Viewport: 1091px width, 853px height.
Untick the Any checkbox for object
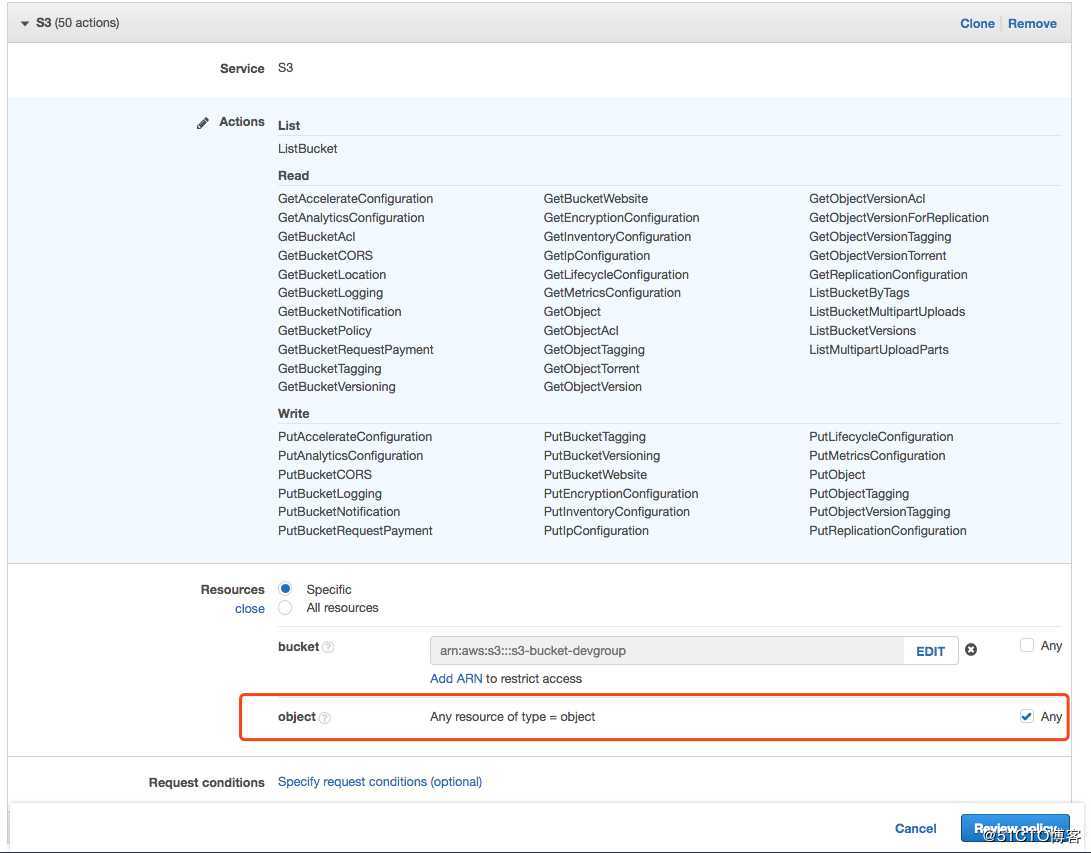pos(1026,716)
